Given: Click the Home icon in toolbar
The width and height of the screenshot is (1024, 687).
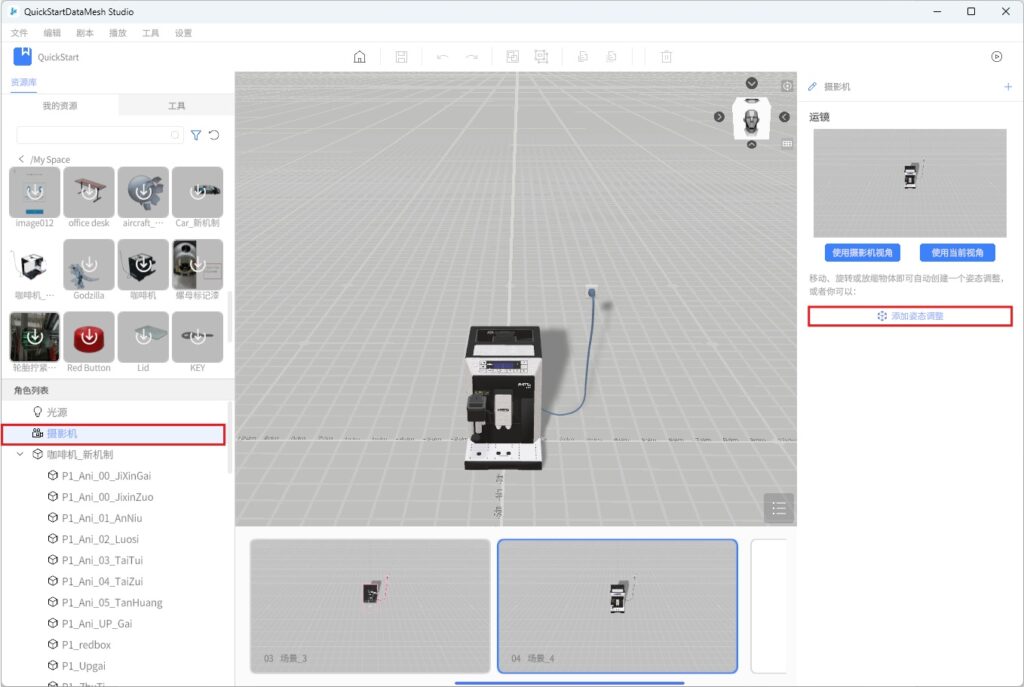Looking at the screenshot, I should [359, 57].
